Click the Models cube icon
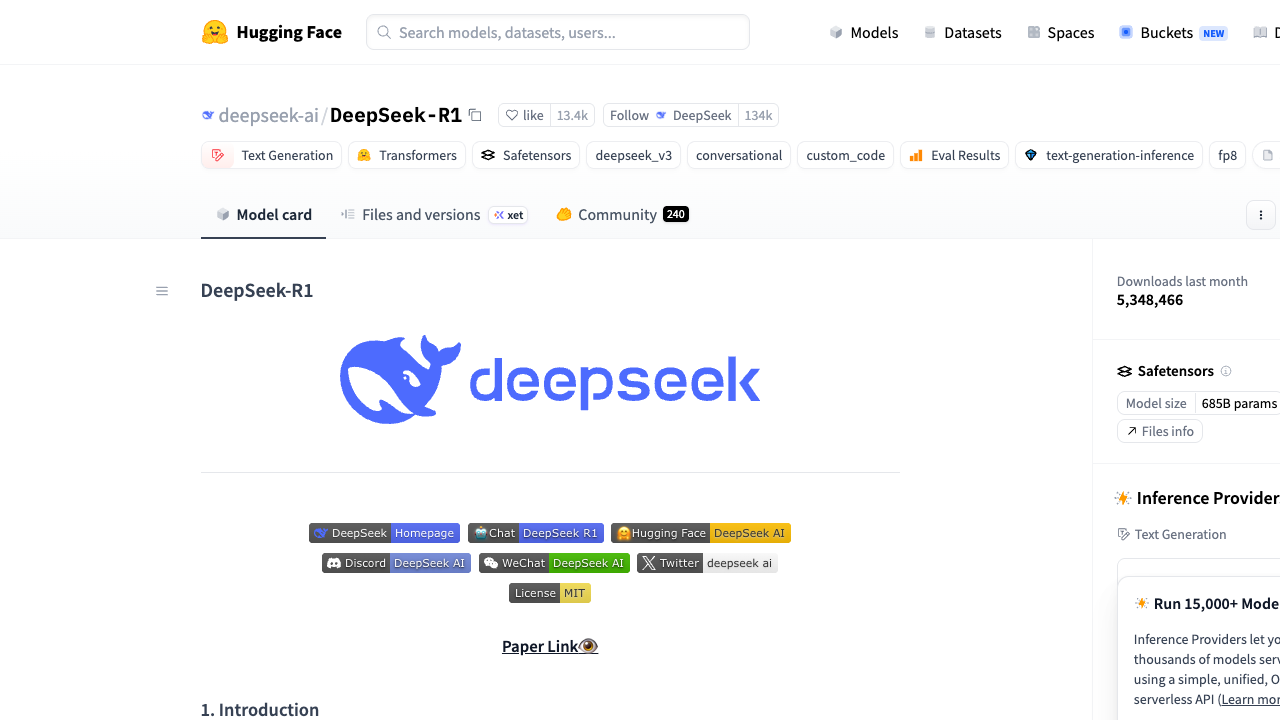The image size is (1280, 720). (x=836, y=32)
